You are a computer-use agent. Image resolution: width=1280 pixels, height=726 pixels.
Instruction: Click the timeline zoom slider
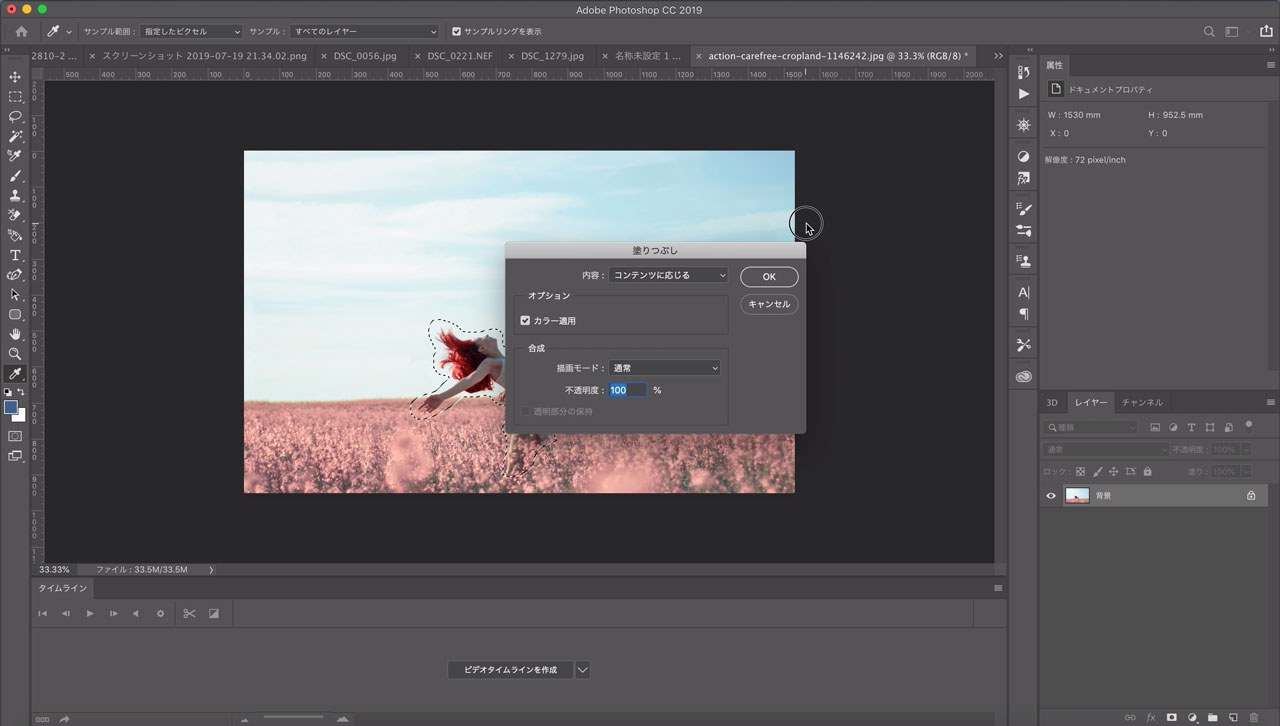[x=293, y=718]
